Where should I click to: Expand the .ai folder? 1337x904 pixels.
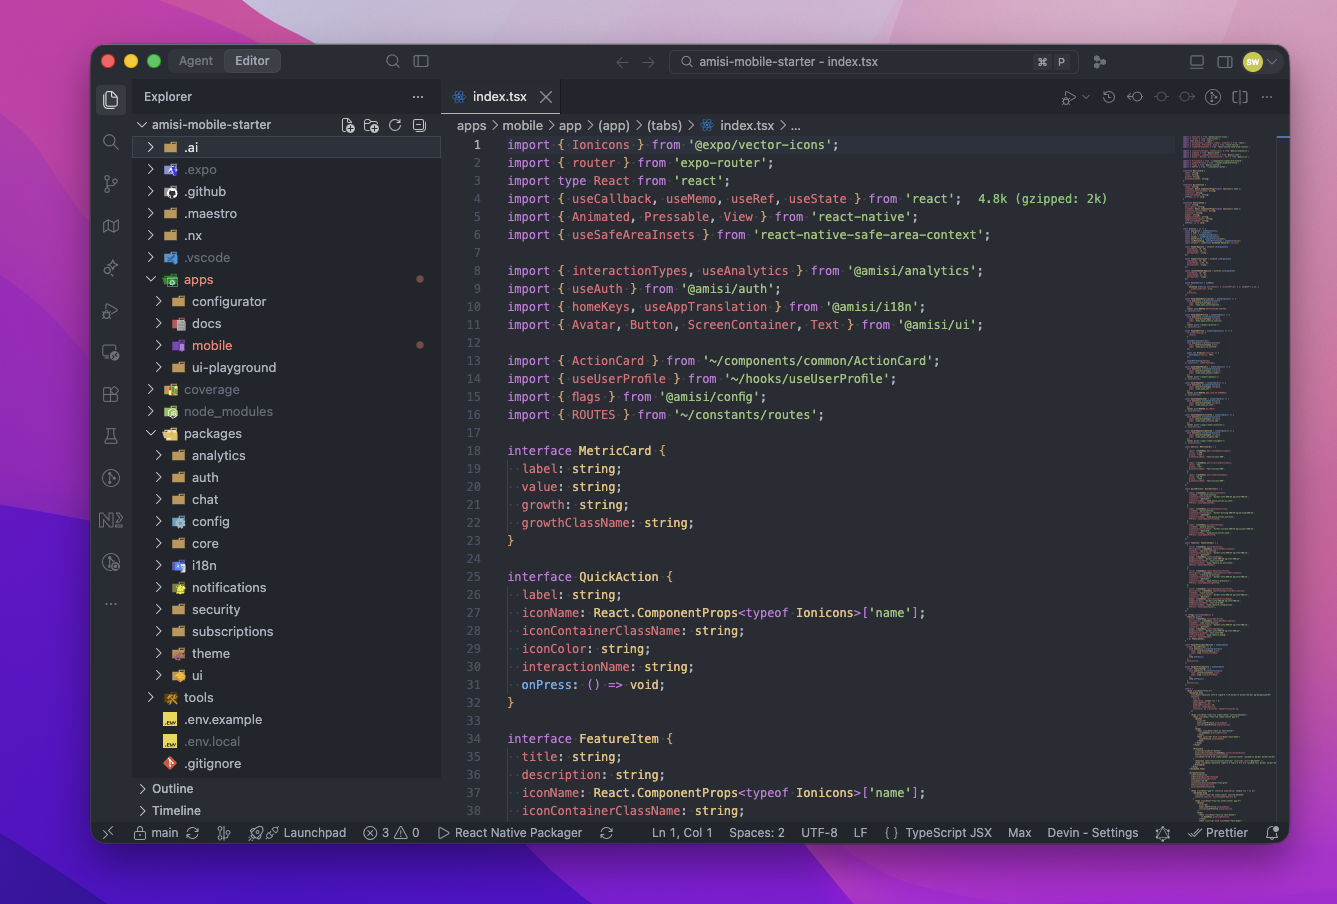(286, 147)
